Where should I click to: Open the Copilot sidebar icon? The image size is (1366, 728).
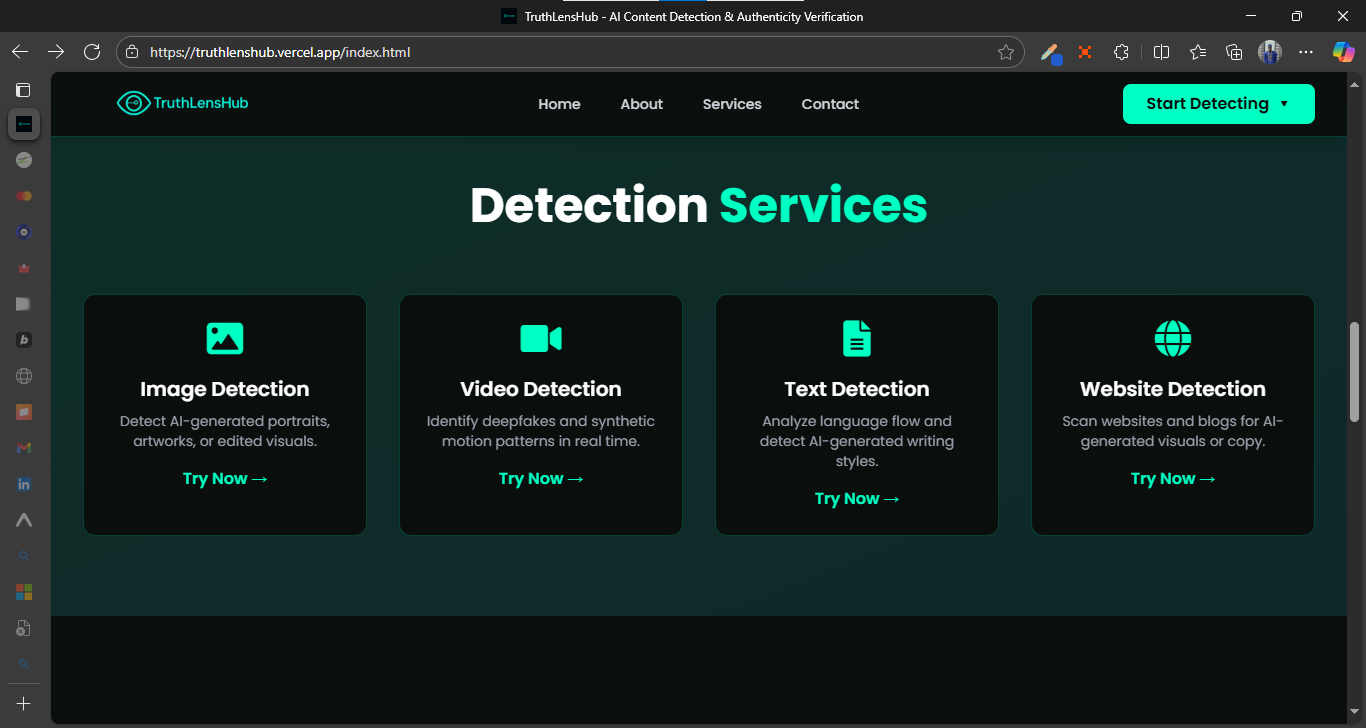[x=1343, y=52]
